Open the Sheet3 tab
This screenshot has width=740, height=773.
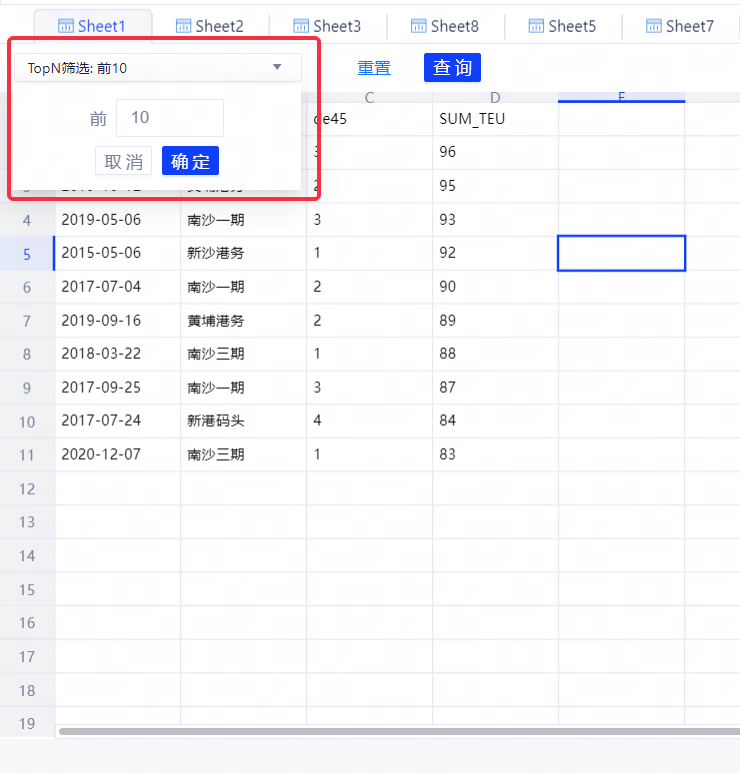click(x=327, y=26)
